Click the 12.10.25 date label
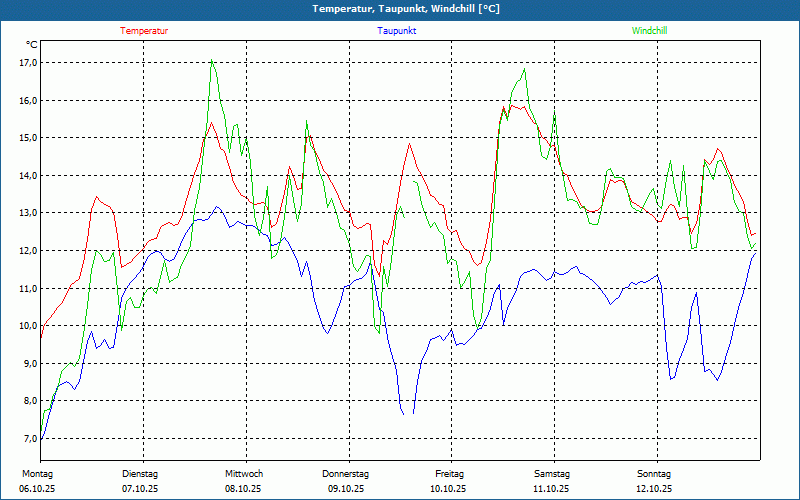 (x=654, y=489)
